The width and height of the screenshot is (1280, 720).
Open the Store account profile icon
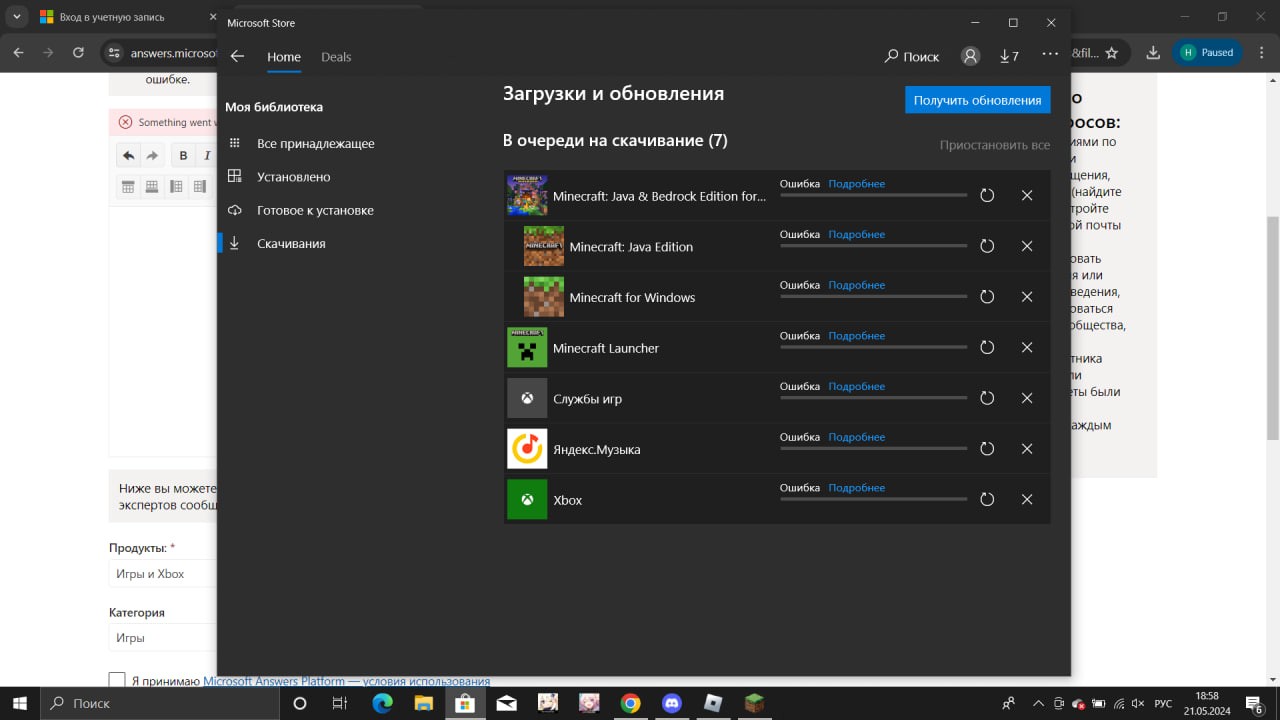970,57
